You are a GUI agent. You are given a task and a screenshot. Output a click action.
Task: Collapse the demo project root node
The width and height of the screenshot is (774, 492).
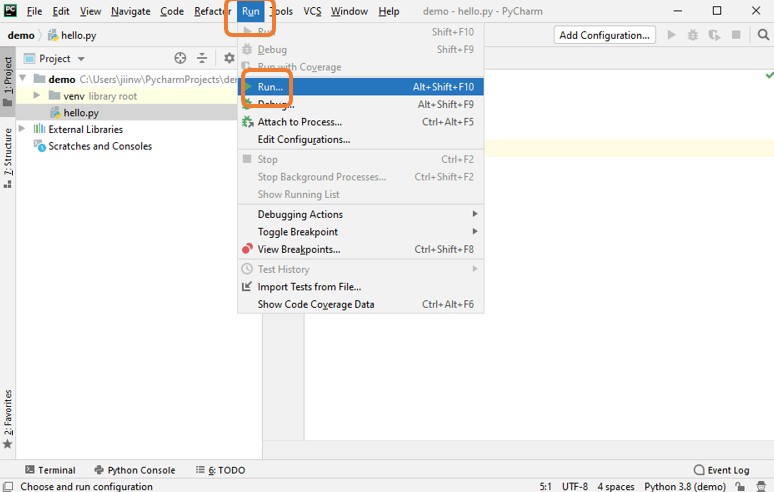[23, 78]
